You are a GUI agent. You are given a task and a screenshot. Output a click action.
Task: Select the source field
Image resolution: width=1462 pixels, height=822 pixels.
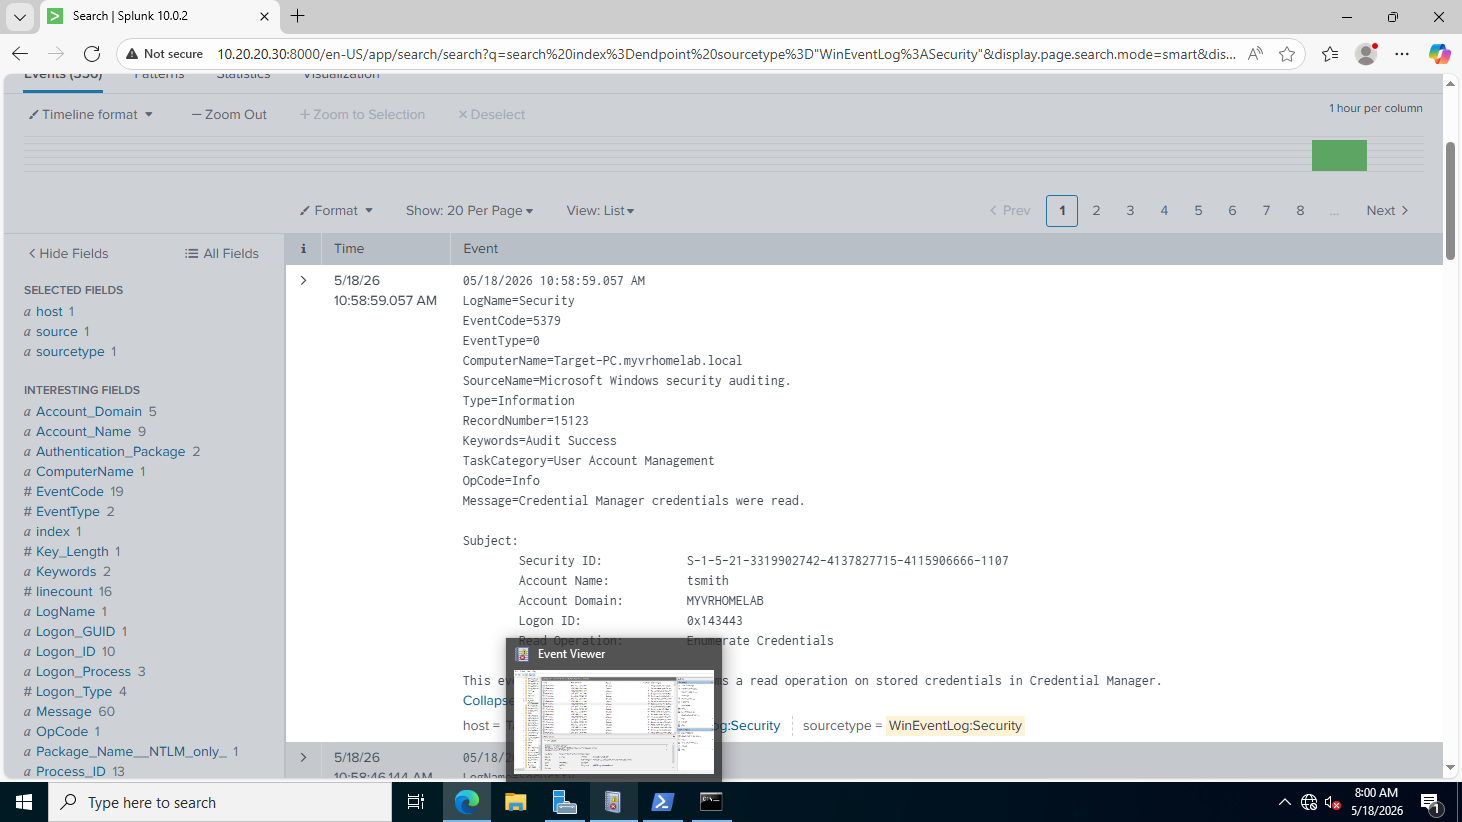[x=57, y=331]
